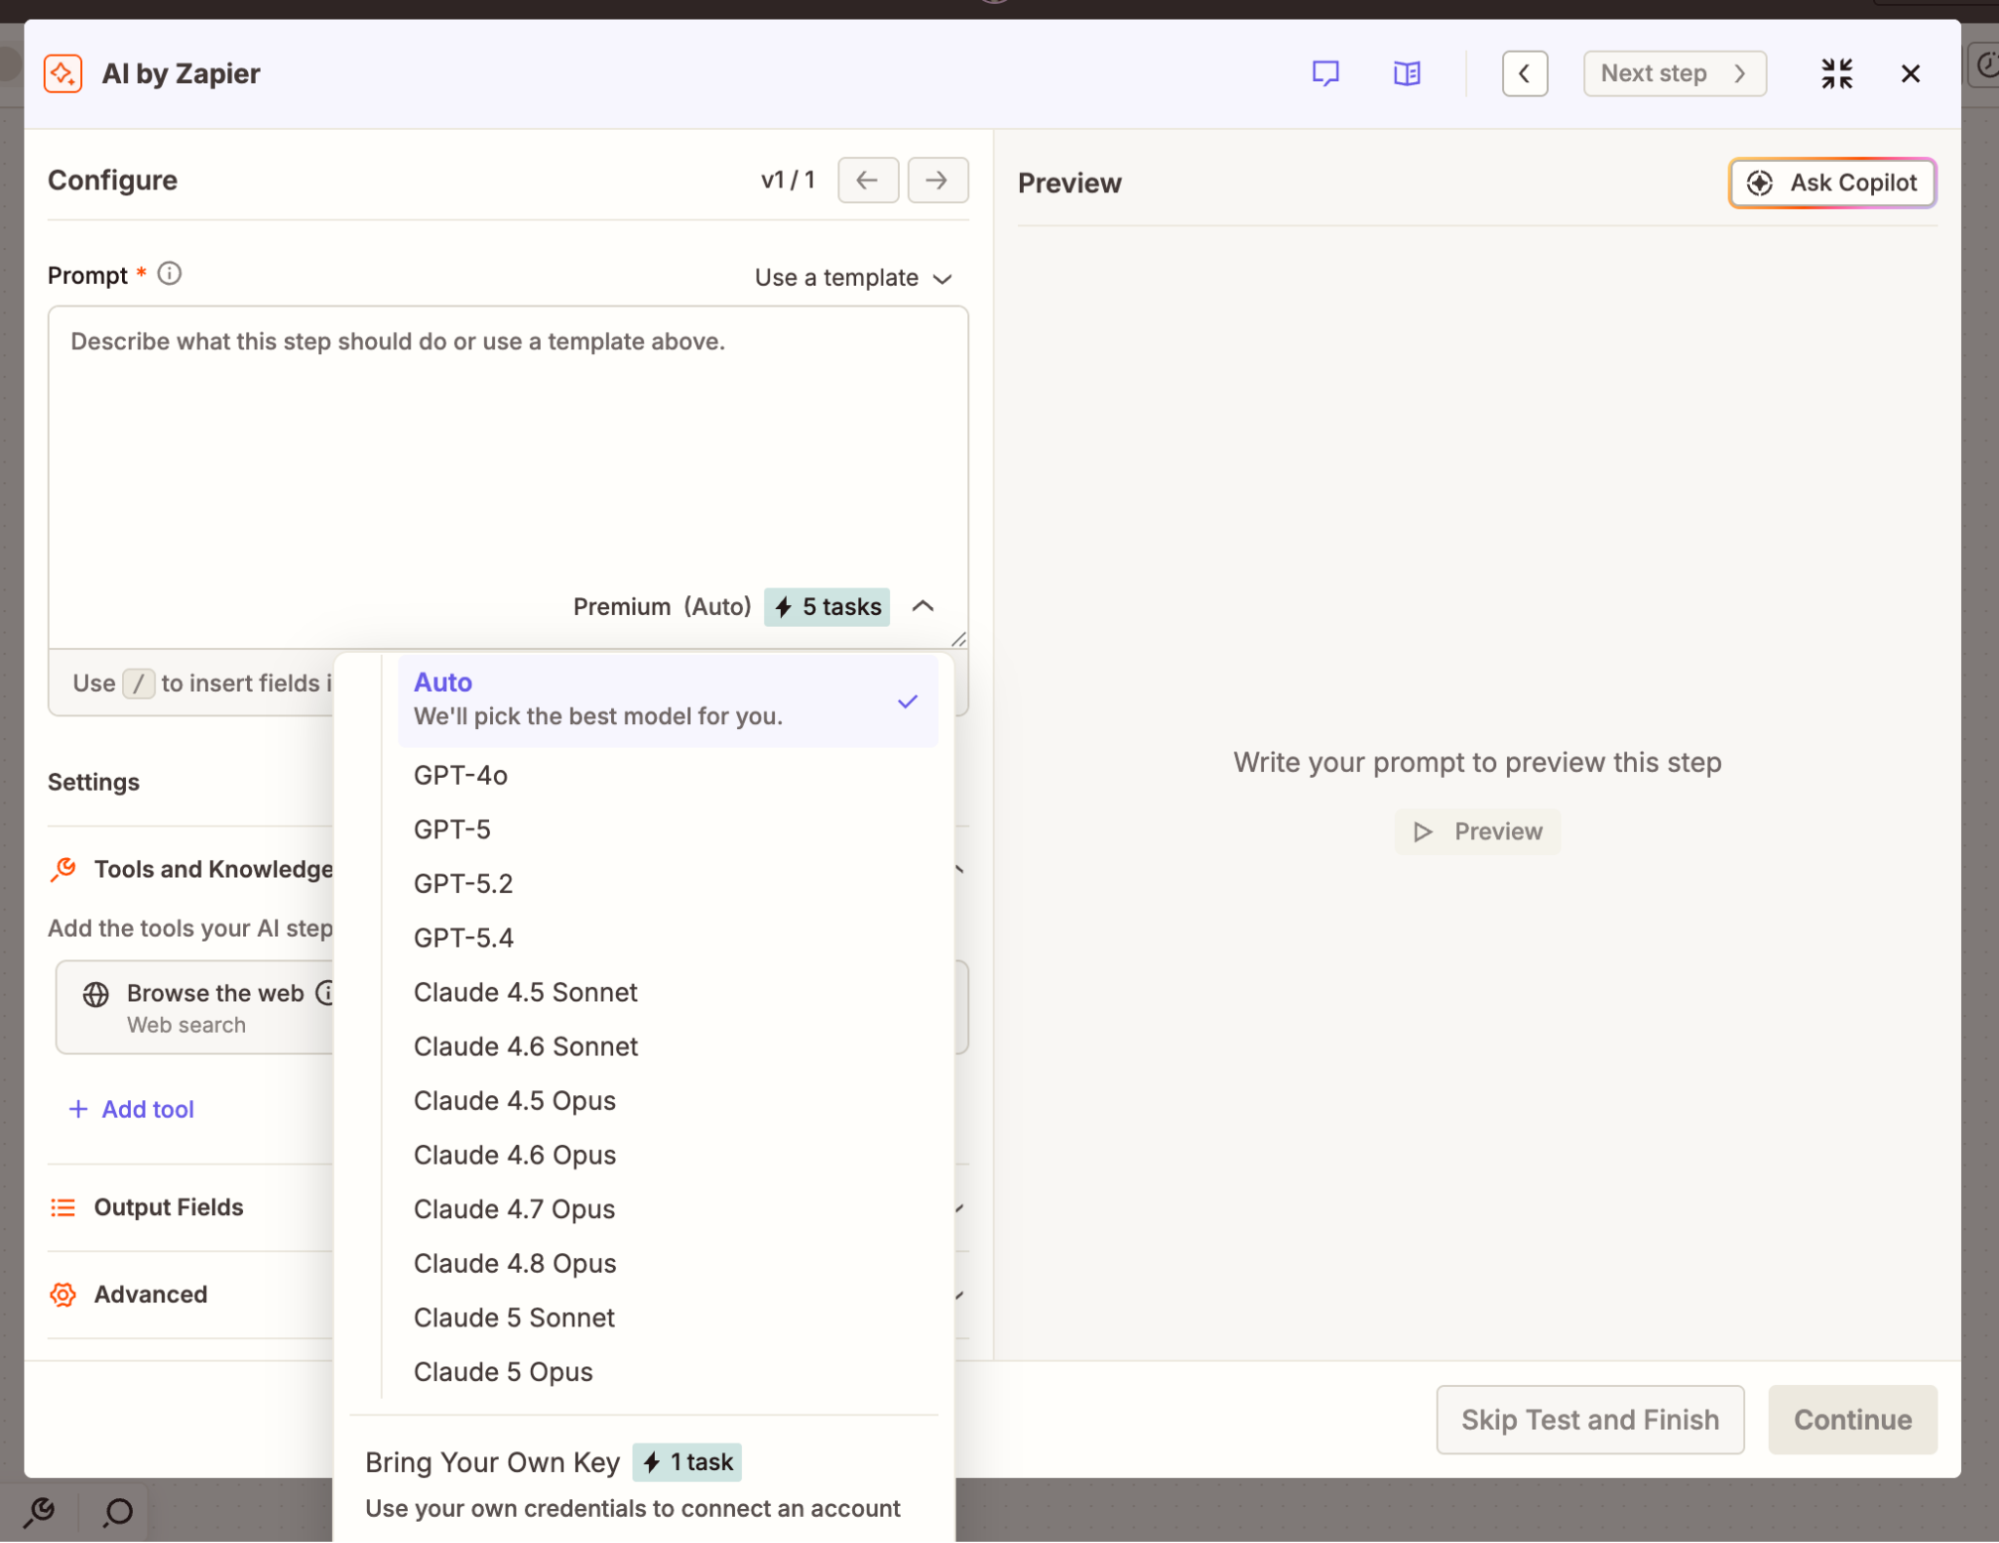1999x1543 pixels.
Task: Click the Preview play button
Action: click(1477, 832)
